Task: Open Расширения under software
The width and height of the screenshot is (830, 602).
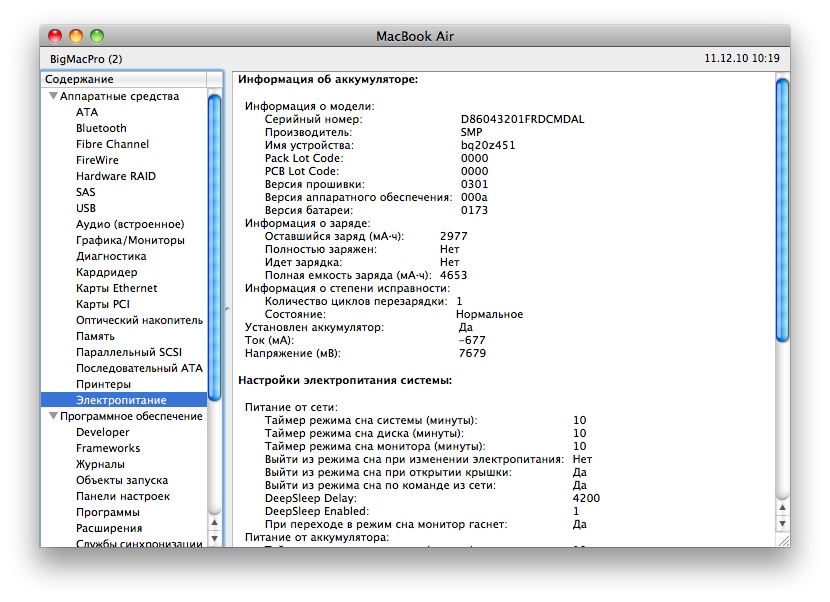Action: (109, 528)
